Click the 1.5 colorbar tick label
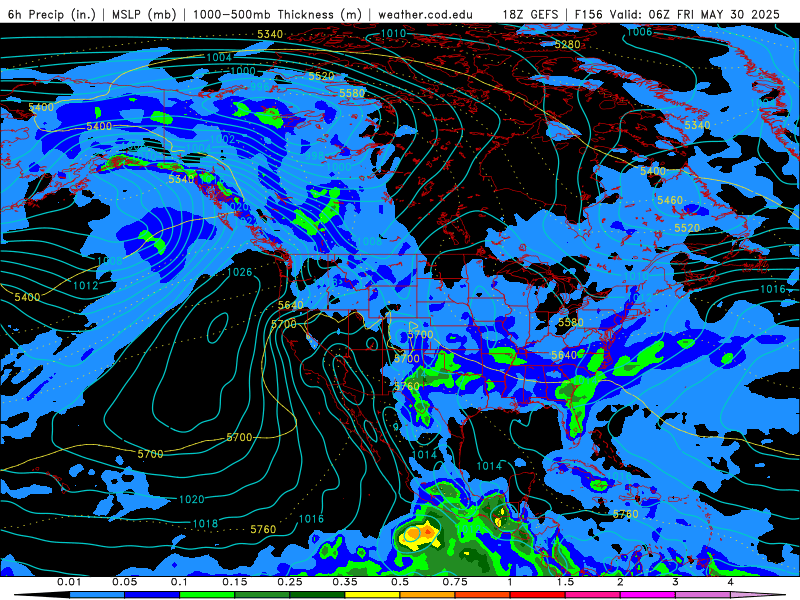The width and height of the screenshot is (800, 600). pyautogui.click(x=565, y=582)
